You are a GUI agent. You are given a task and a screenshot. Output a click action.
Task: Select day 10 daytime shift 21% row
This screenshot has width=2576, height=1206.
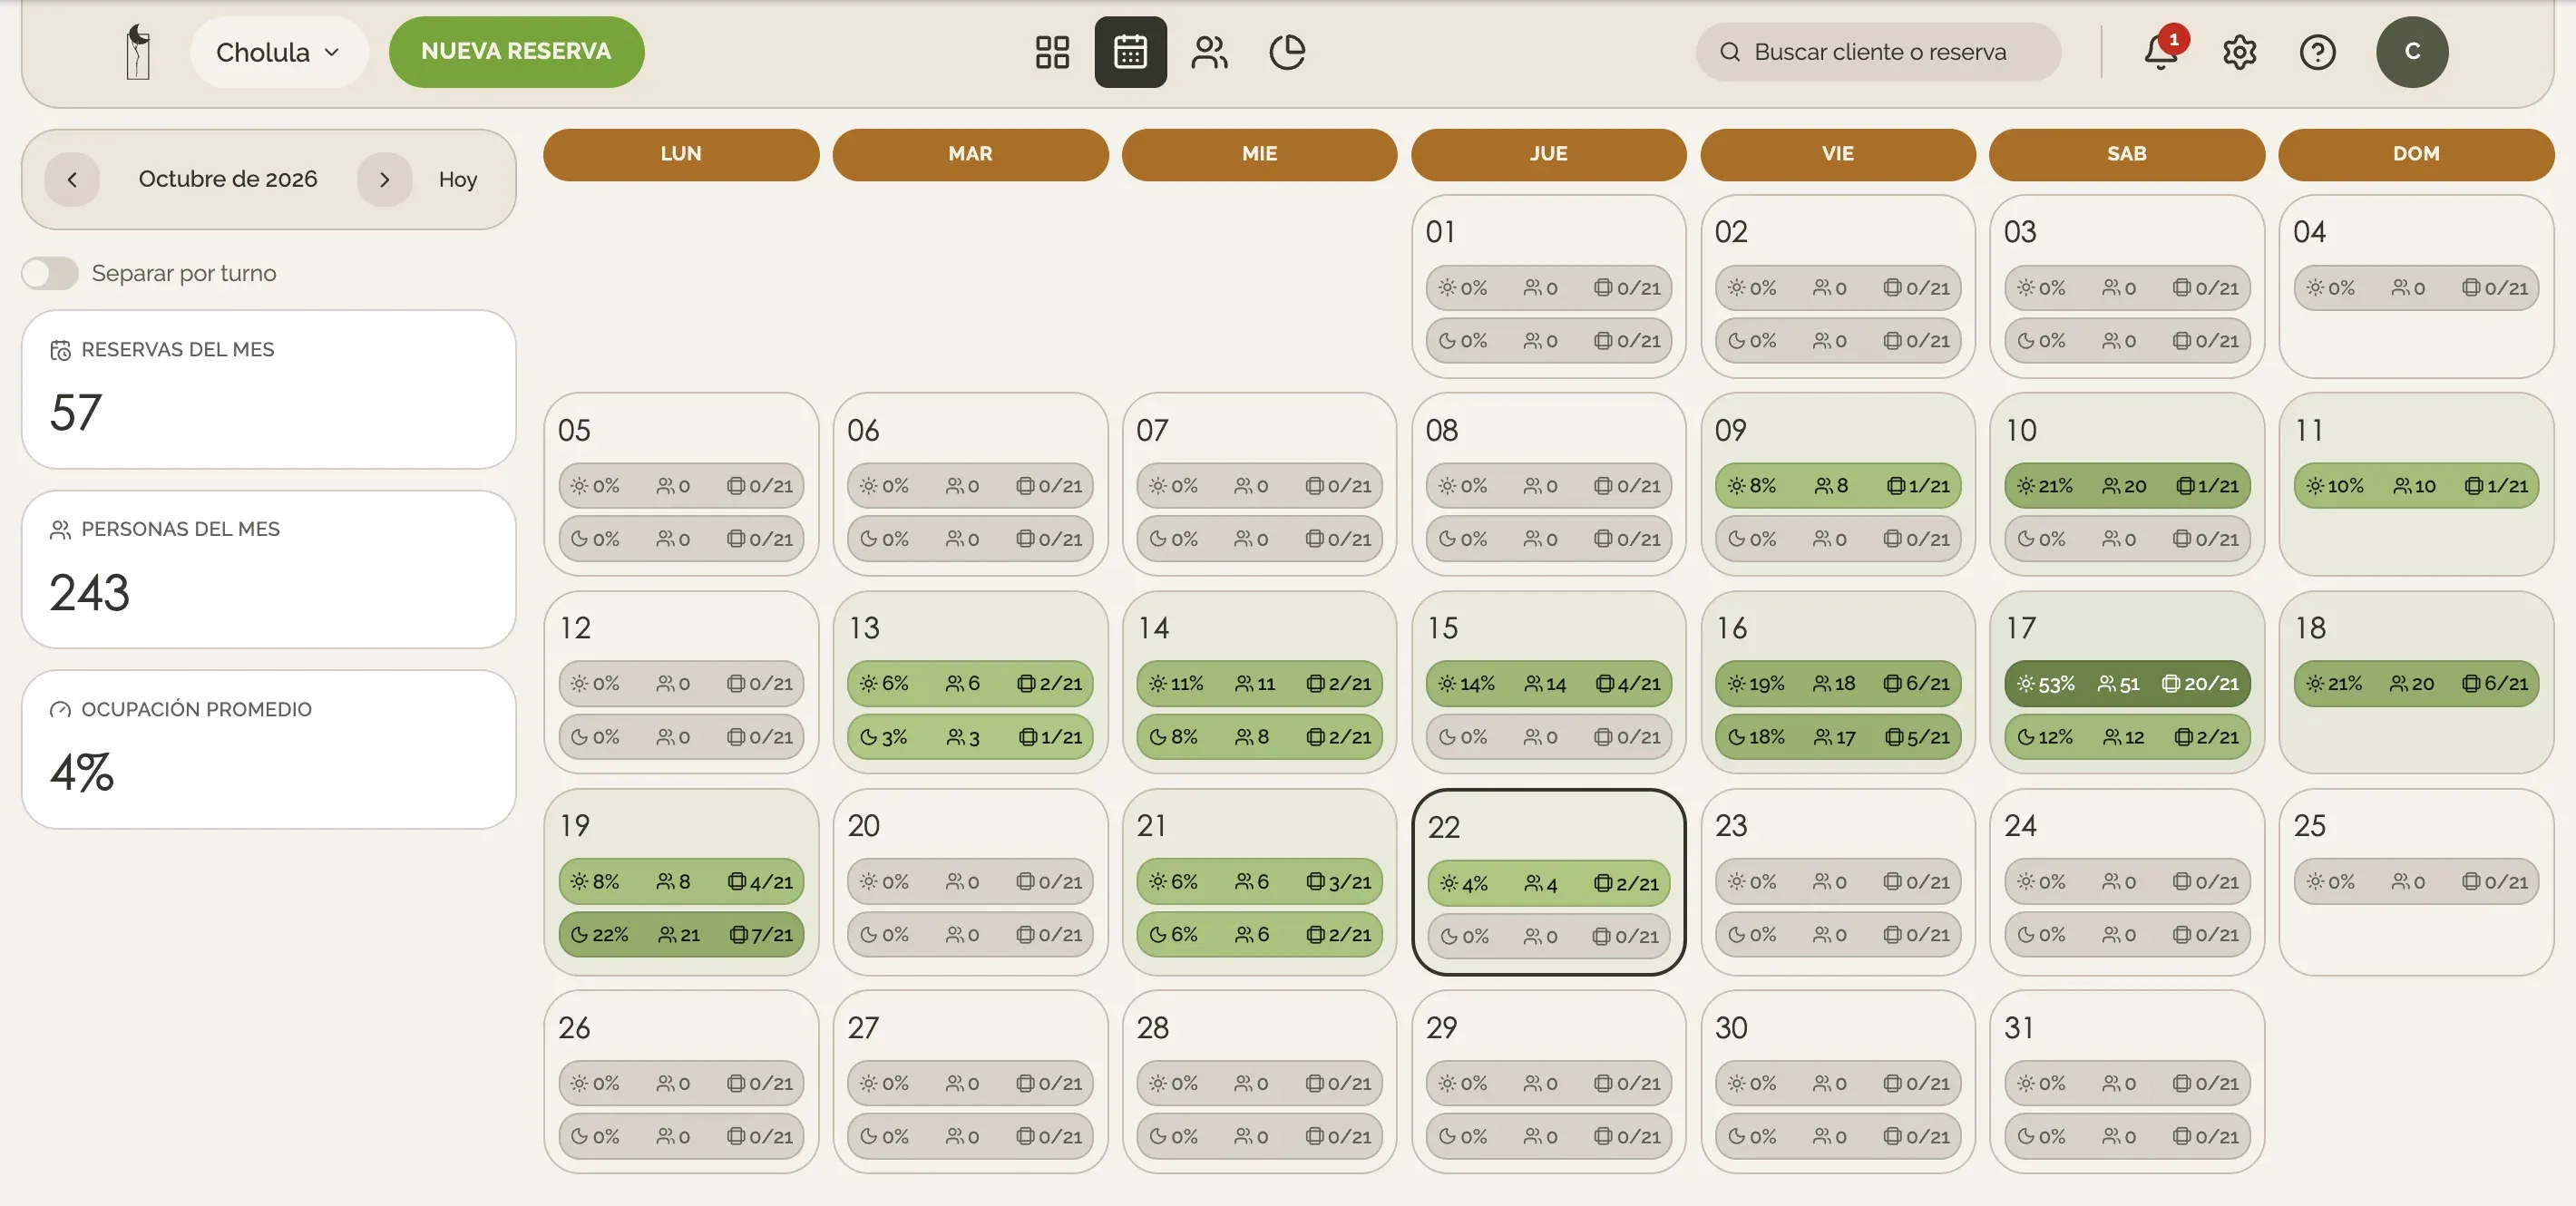tap(2127, 486)
